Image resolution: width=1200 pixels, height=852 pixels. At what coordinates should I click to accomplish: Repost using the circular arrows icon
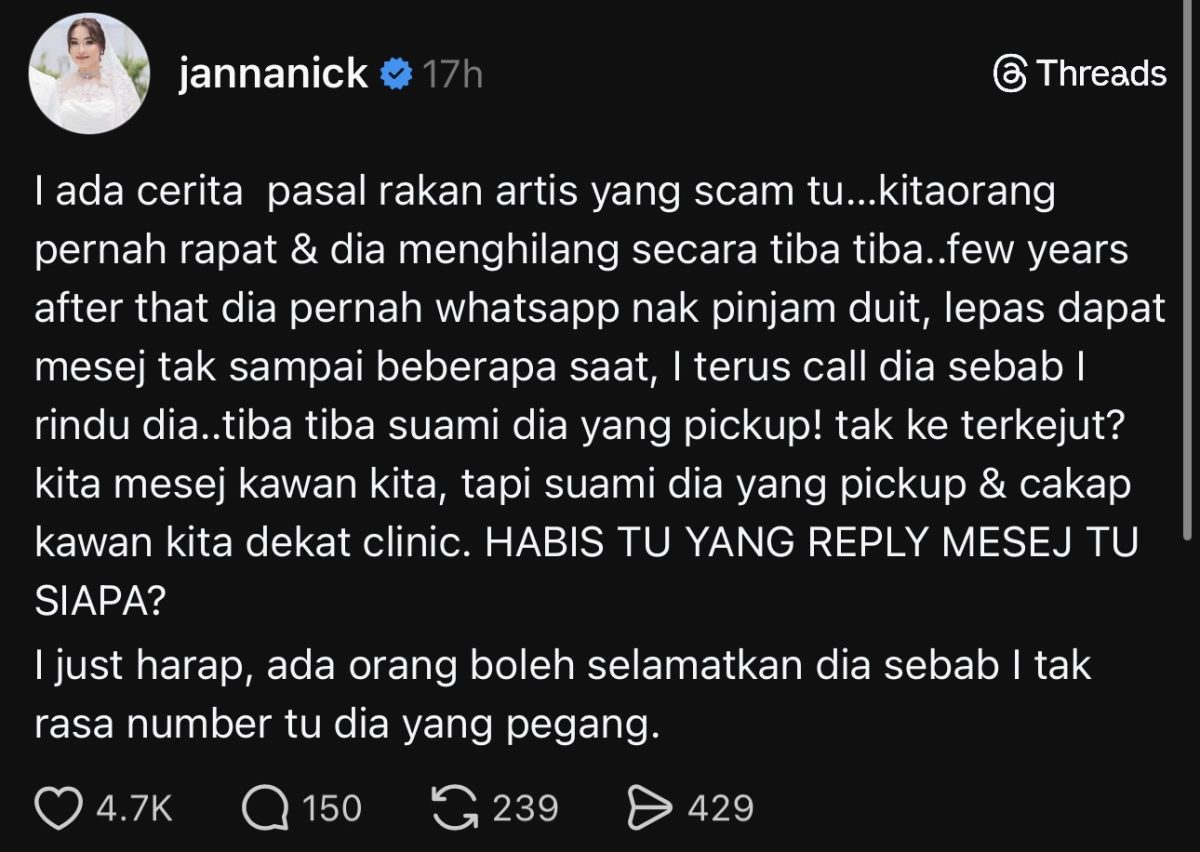tap(454, 808)
